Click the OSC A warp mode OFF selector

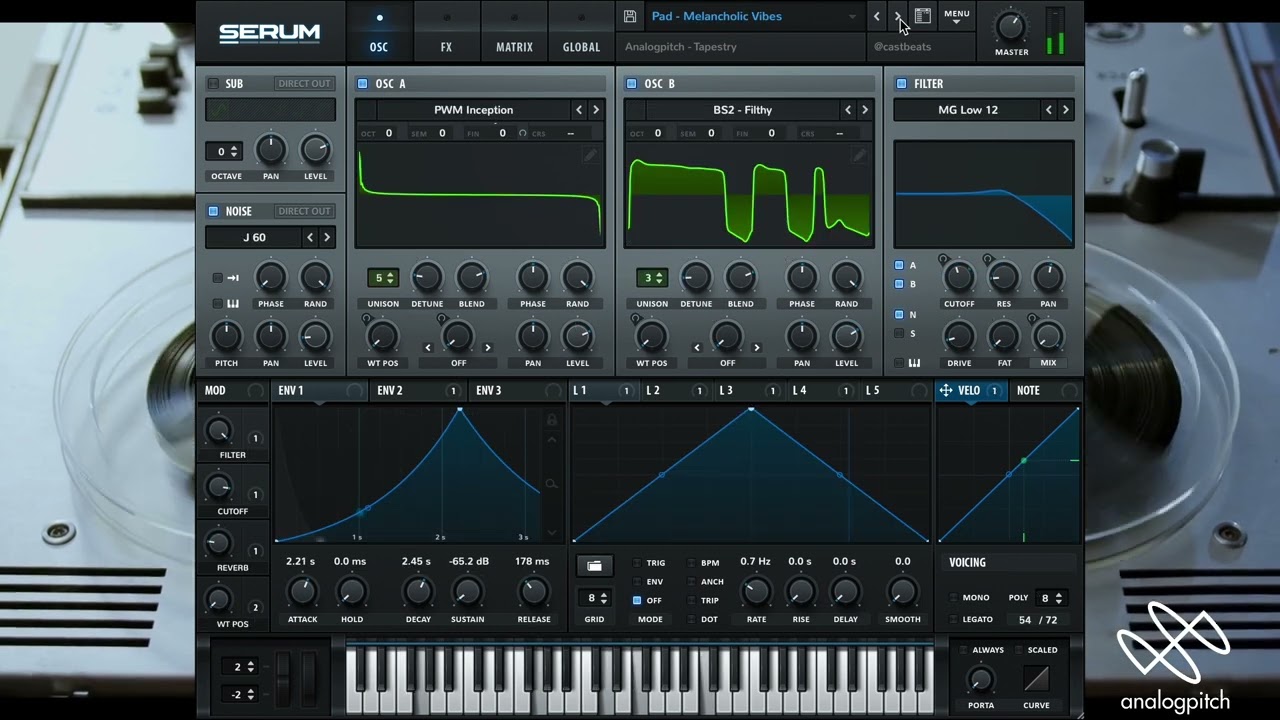(x=458, y=363)
